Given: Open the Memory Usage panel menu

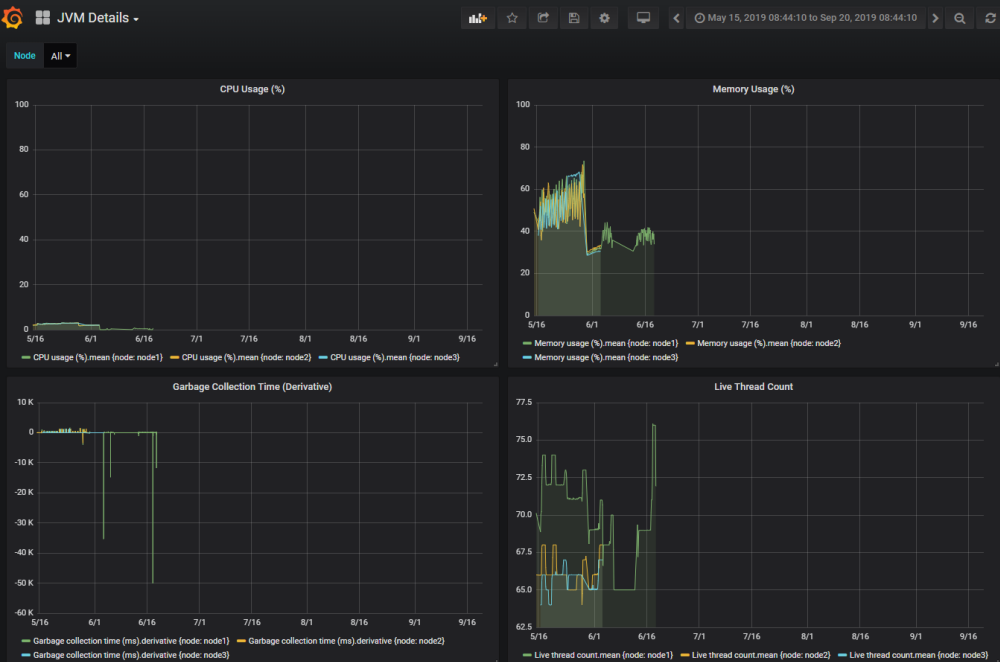Looking at the screenshot, I should pos(753,88).
